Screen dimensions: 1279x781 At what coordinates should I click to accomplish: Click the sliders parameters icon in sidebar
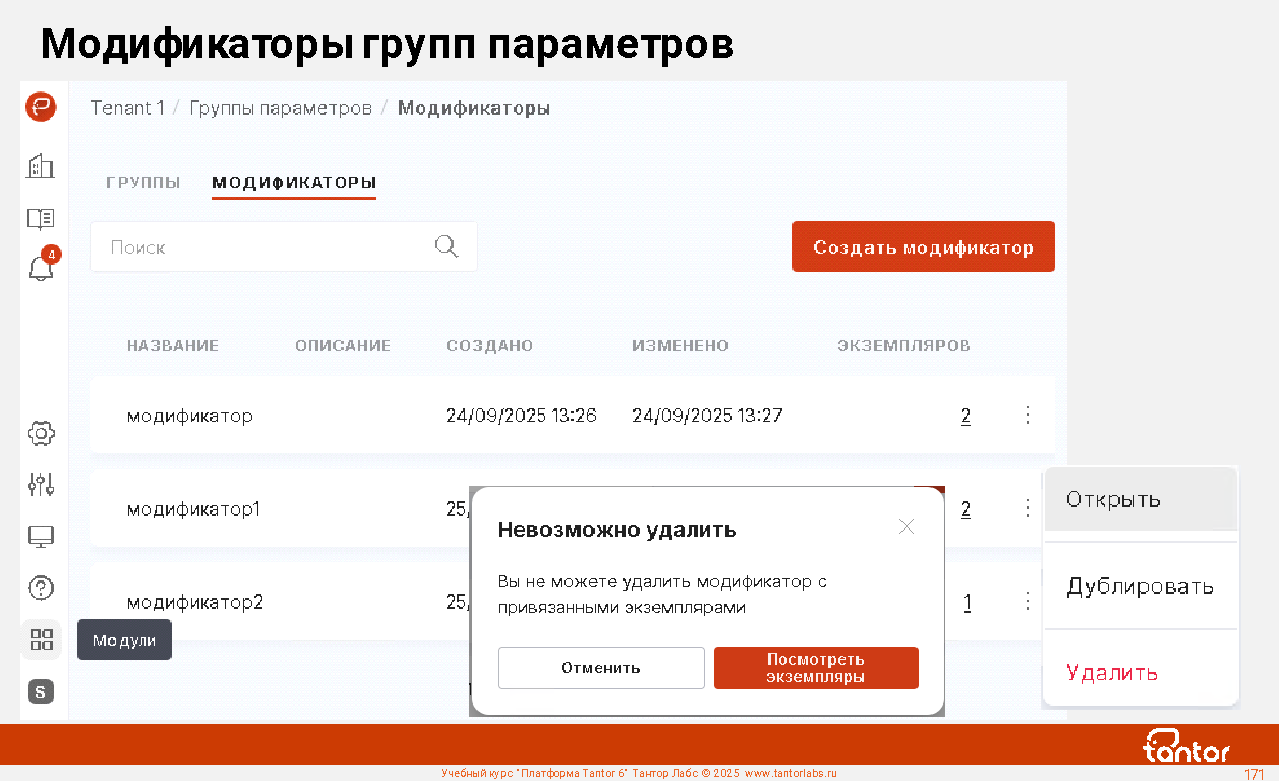pos(41,485)
